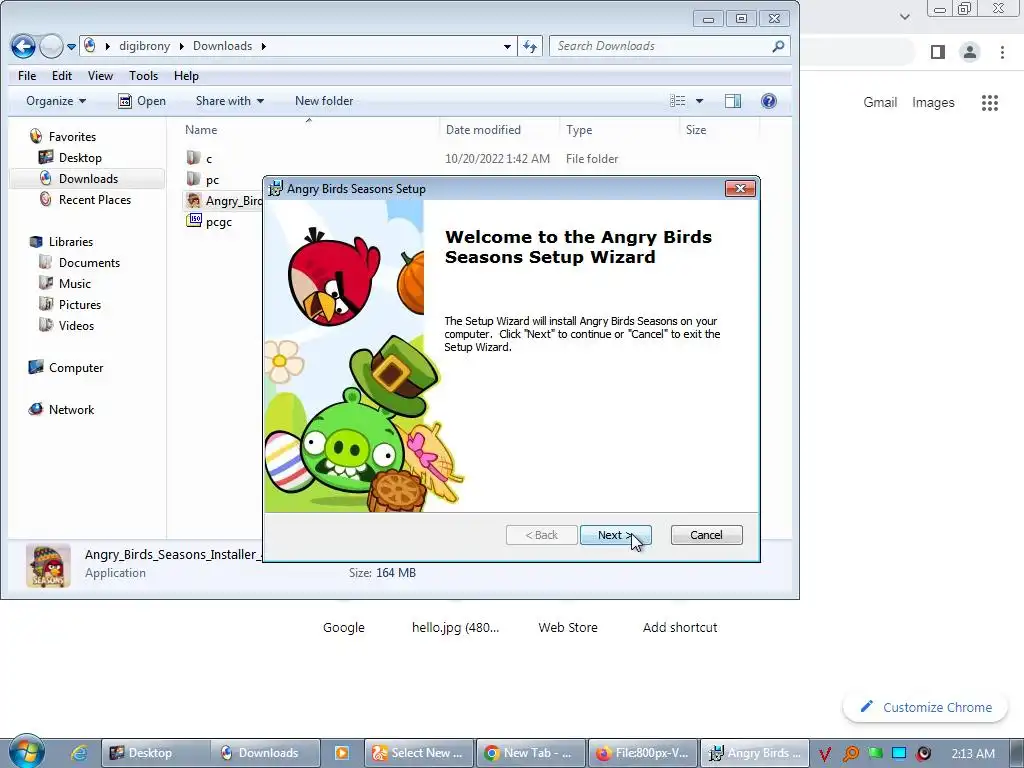The width and height of the screenshot is (1024, 768).
Task: Open the Documents library
Action: (x=89, y=263)
